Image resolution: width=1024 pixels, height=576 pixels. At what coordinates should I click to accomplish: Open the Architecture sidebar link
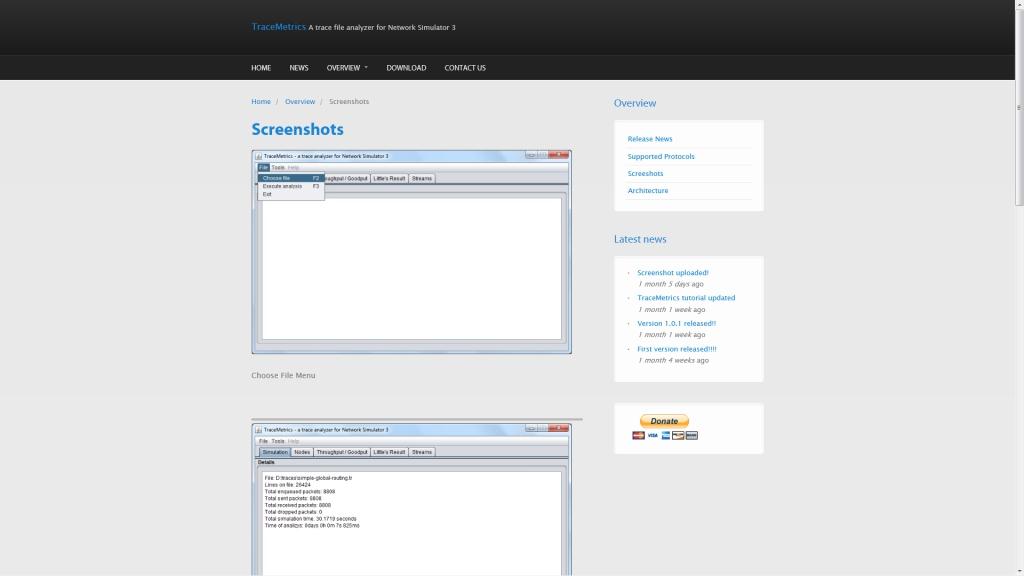pos(648,191)
